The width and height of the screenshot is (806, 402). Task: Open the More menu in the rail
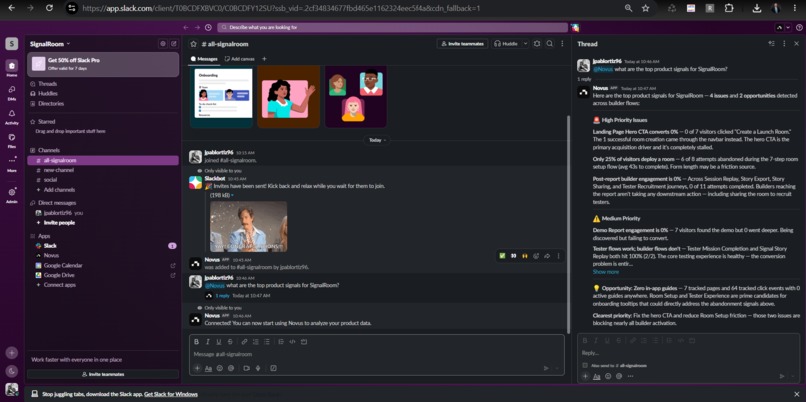point(11,163)
